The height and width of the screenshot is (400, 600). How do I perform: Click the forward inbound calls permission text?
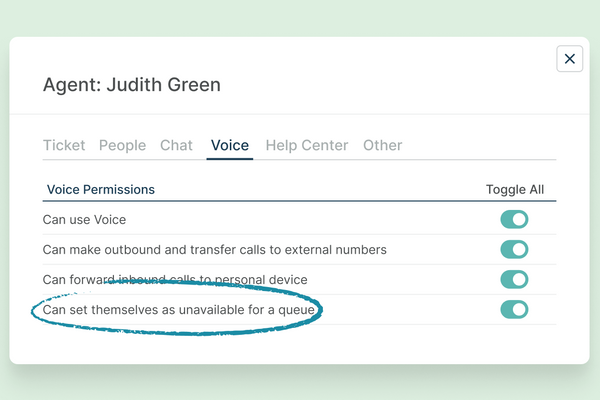pos(175,280)
